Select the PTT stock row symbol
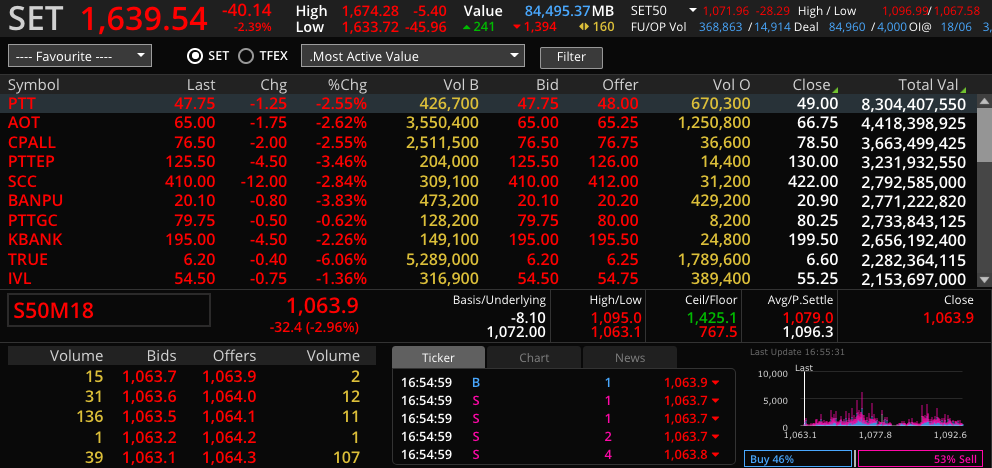Screen dimensions: 992x468 [22, 104]
